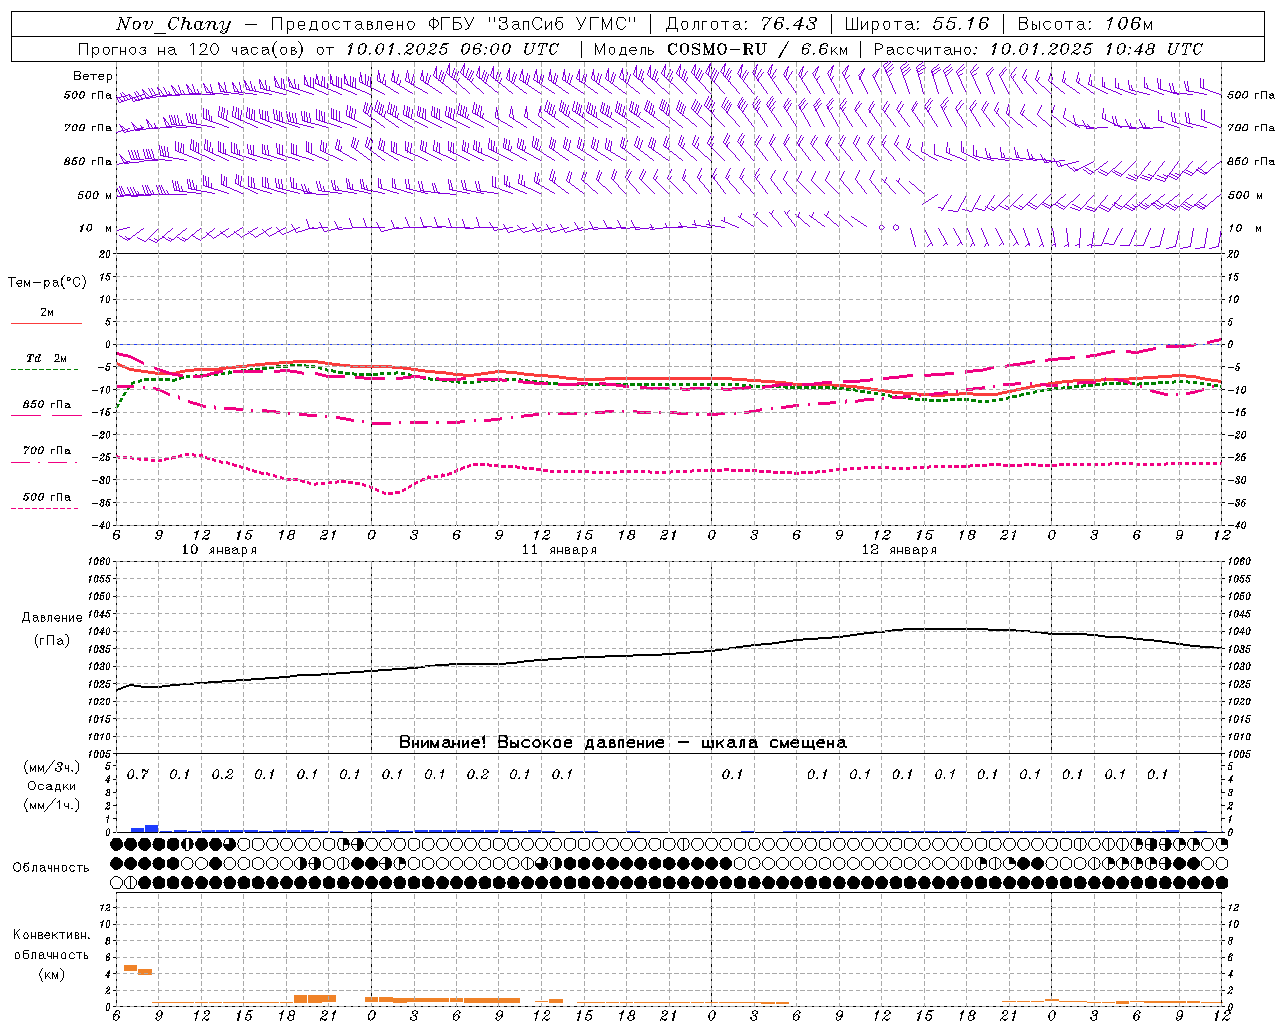Click the "Конвективн." convective cloud label
This screenshot has height=1024, width=1280.
pos(51,935)
